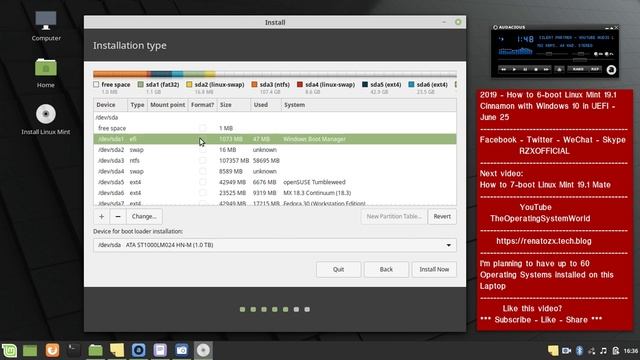Viewport: 640px width, 360px height.
Task: Click the Audacious logo in the player's corner
Action: click(x=611, y=70)
